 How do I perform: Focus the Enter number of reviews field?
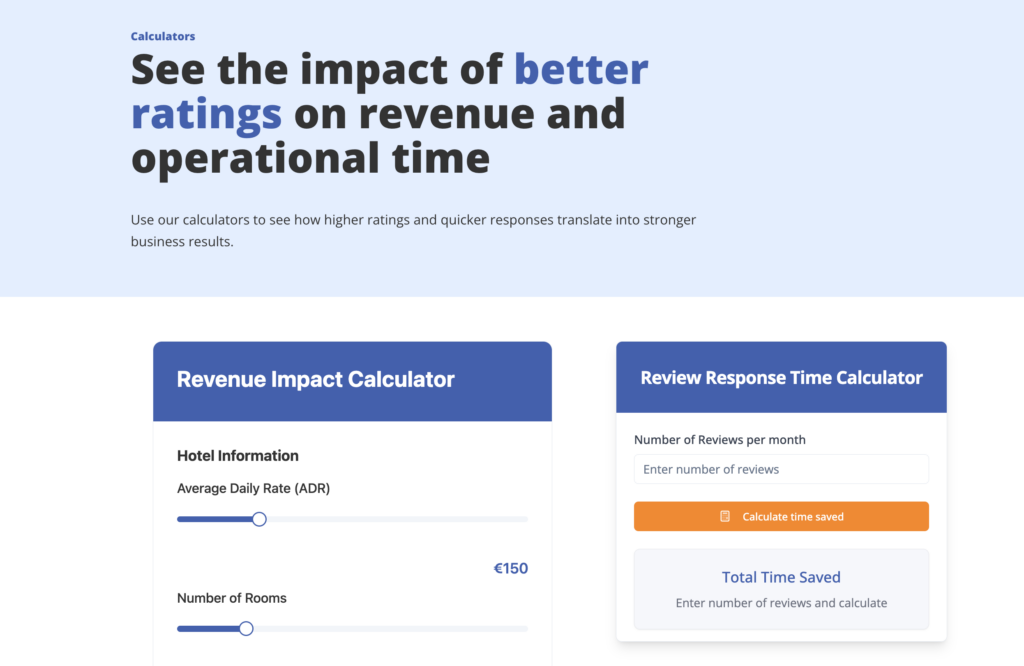tap(781, 469)
